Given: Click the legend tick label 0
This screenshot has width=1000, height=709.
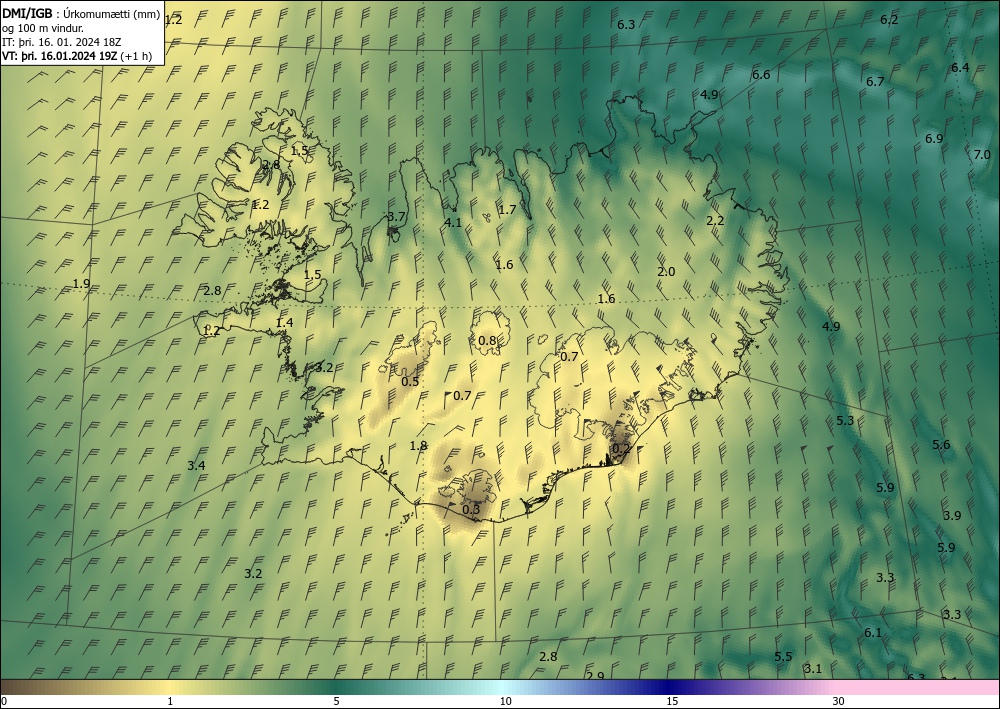Looking at the screenshot, I should coord(4,701).
